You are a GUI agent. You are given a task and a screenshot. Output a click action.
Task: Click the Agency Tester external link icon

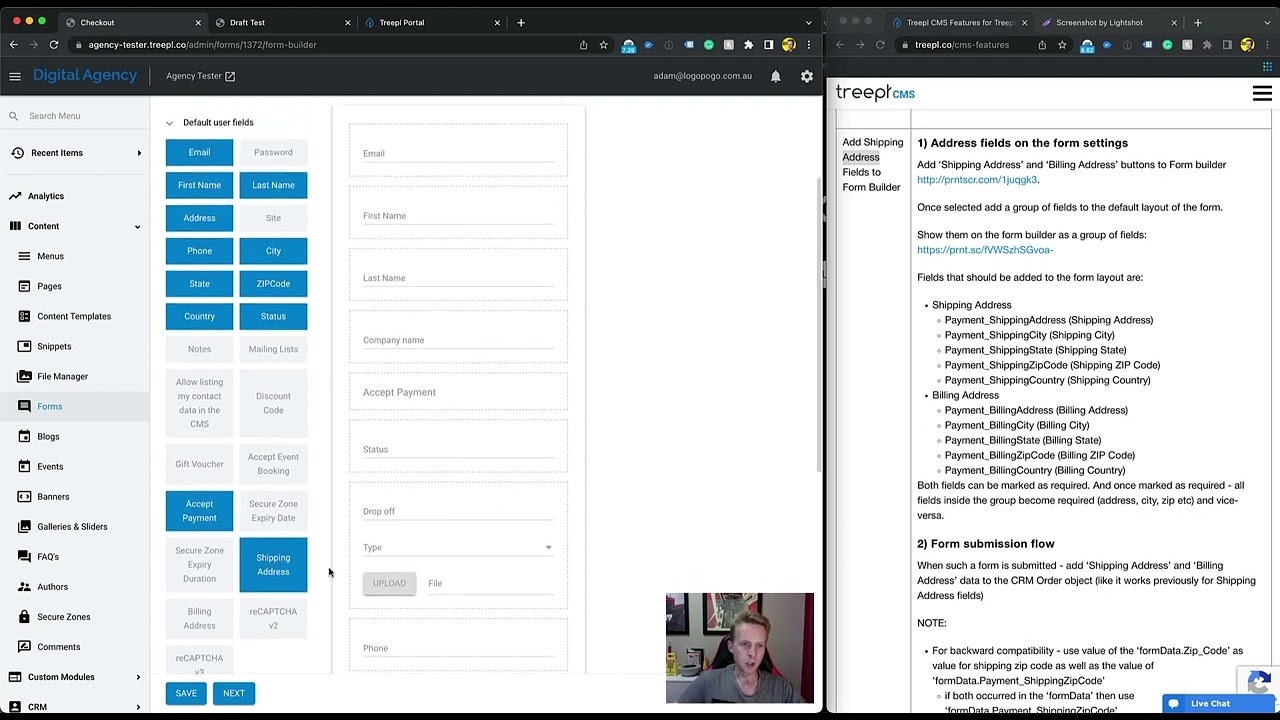230,76
